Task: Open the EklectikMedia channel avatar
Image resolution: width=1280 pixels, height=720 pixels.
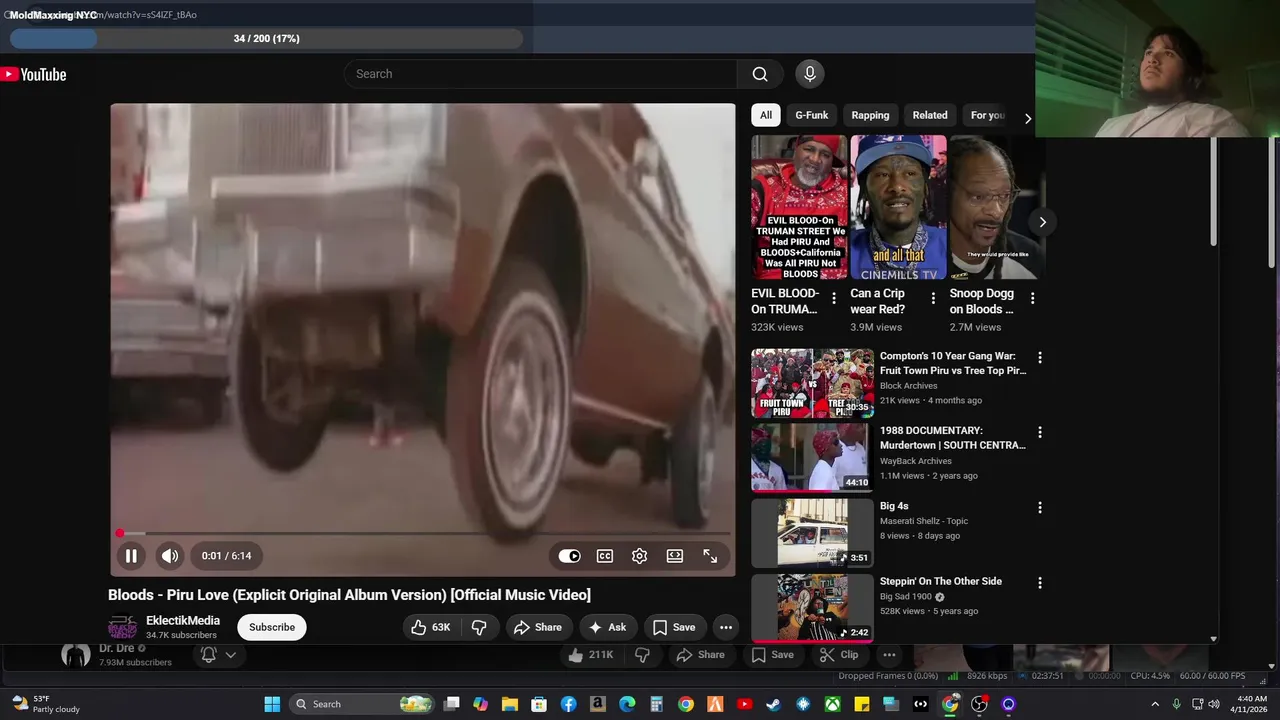Action: point(122,627)
